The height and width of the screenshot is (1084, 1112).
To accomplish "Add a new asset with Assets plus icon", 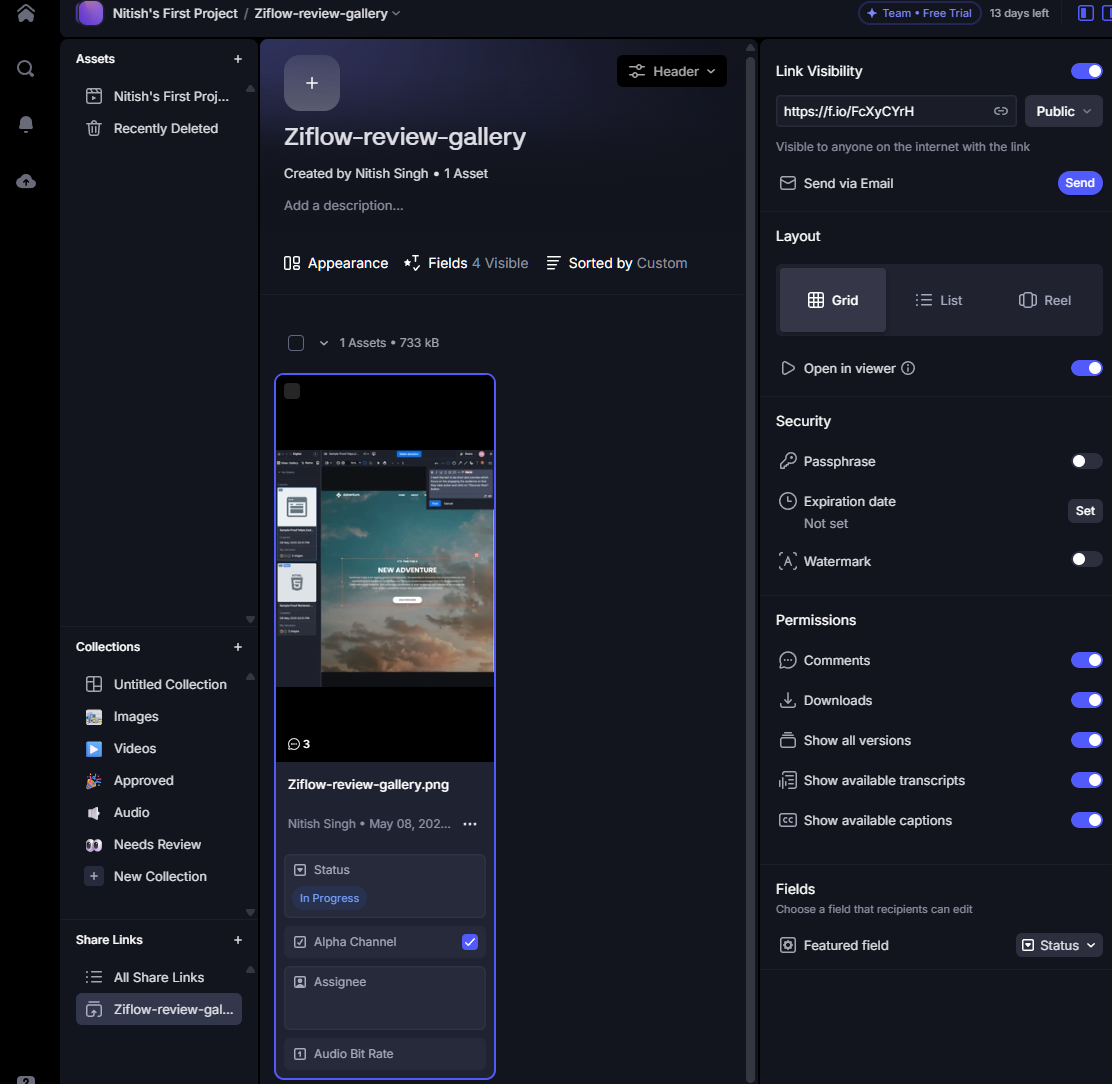I will 238,59.
